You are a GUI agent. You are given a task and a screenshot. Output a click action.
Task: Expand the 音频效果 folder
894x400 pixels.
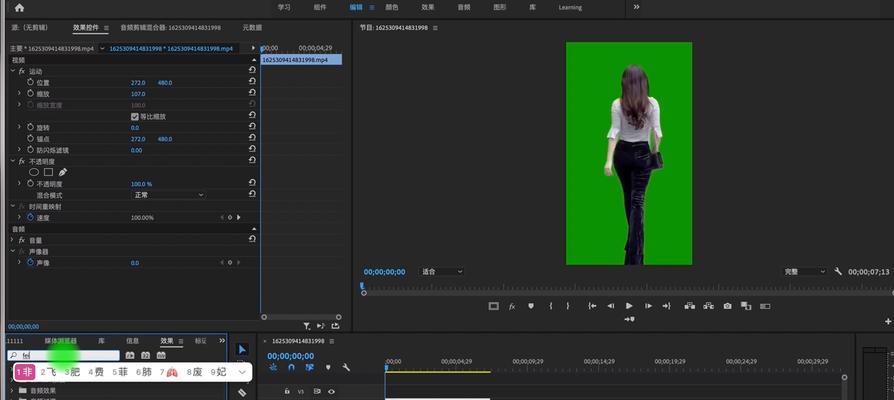pyautogui.click(x=13, y=390)
